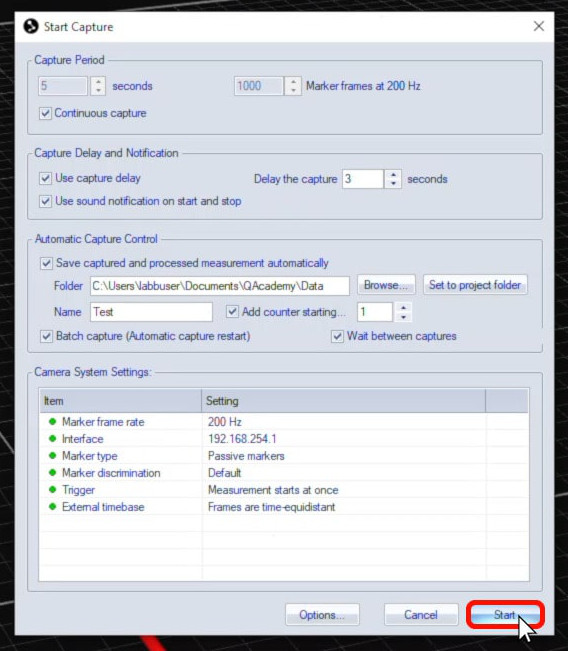Toggle Batch capture automatic restart checkbox

pos(46,336)
